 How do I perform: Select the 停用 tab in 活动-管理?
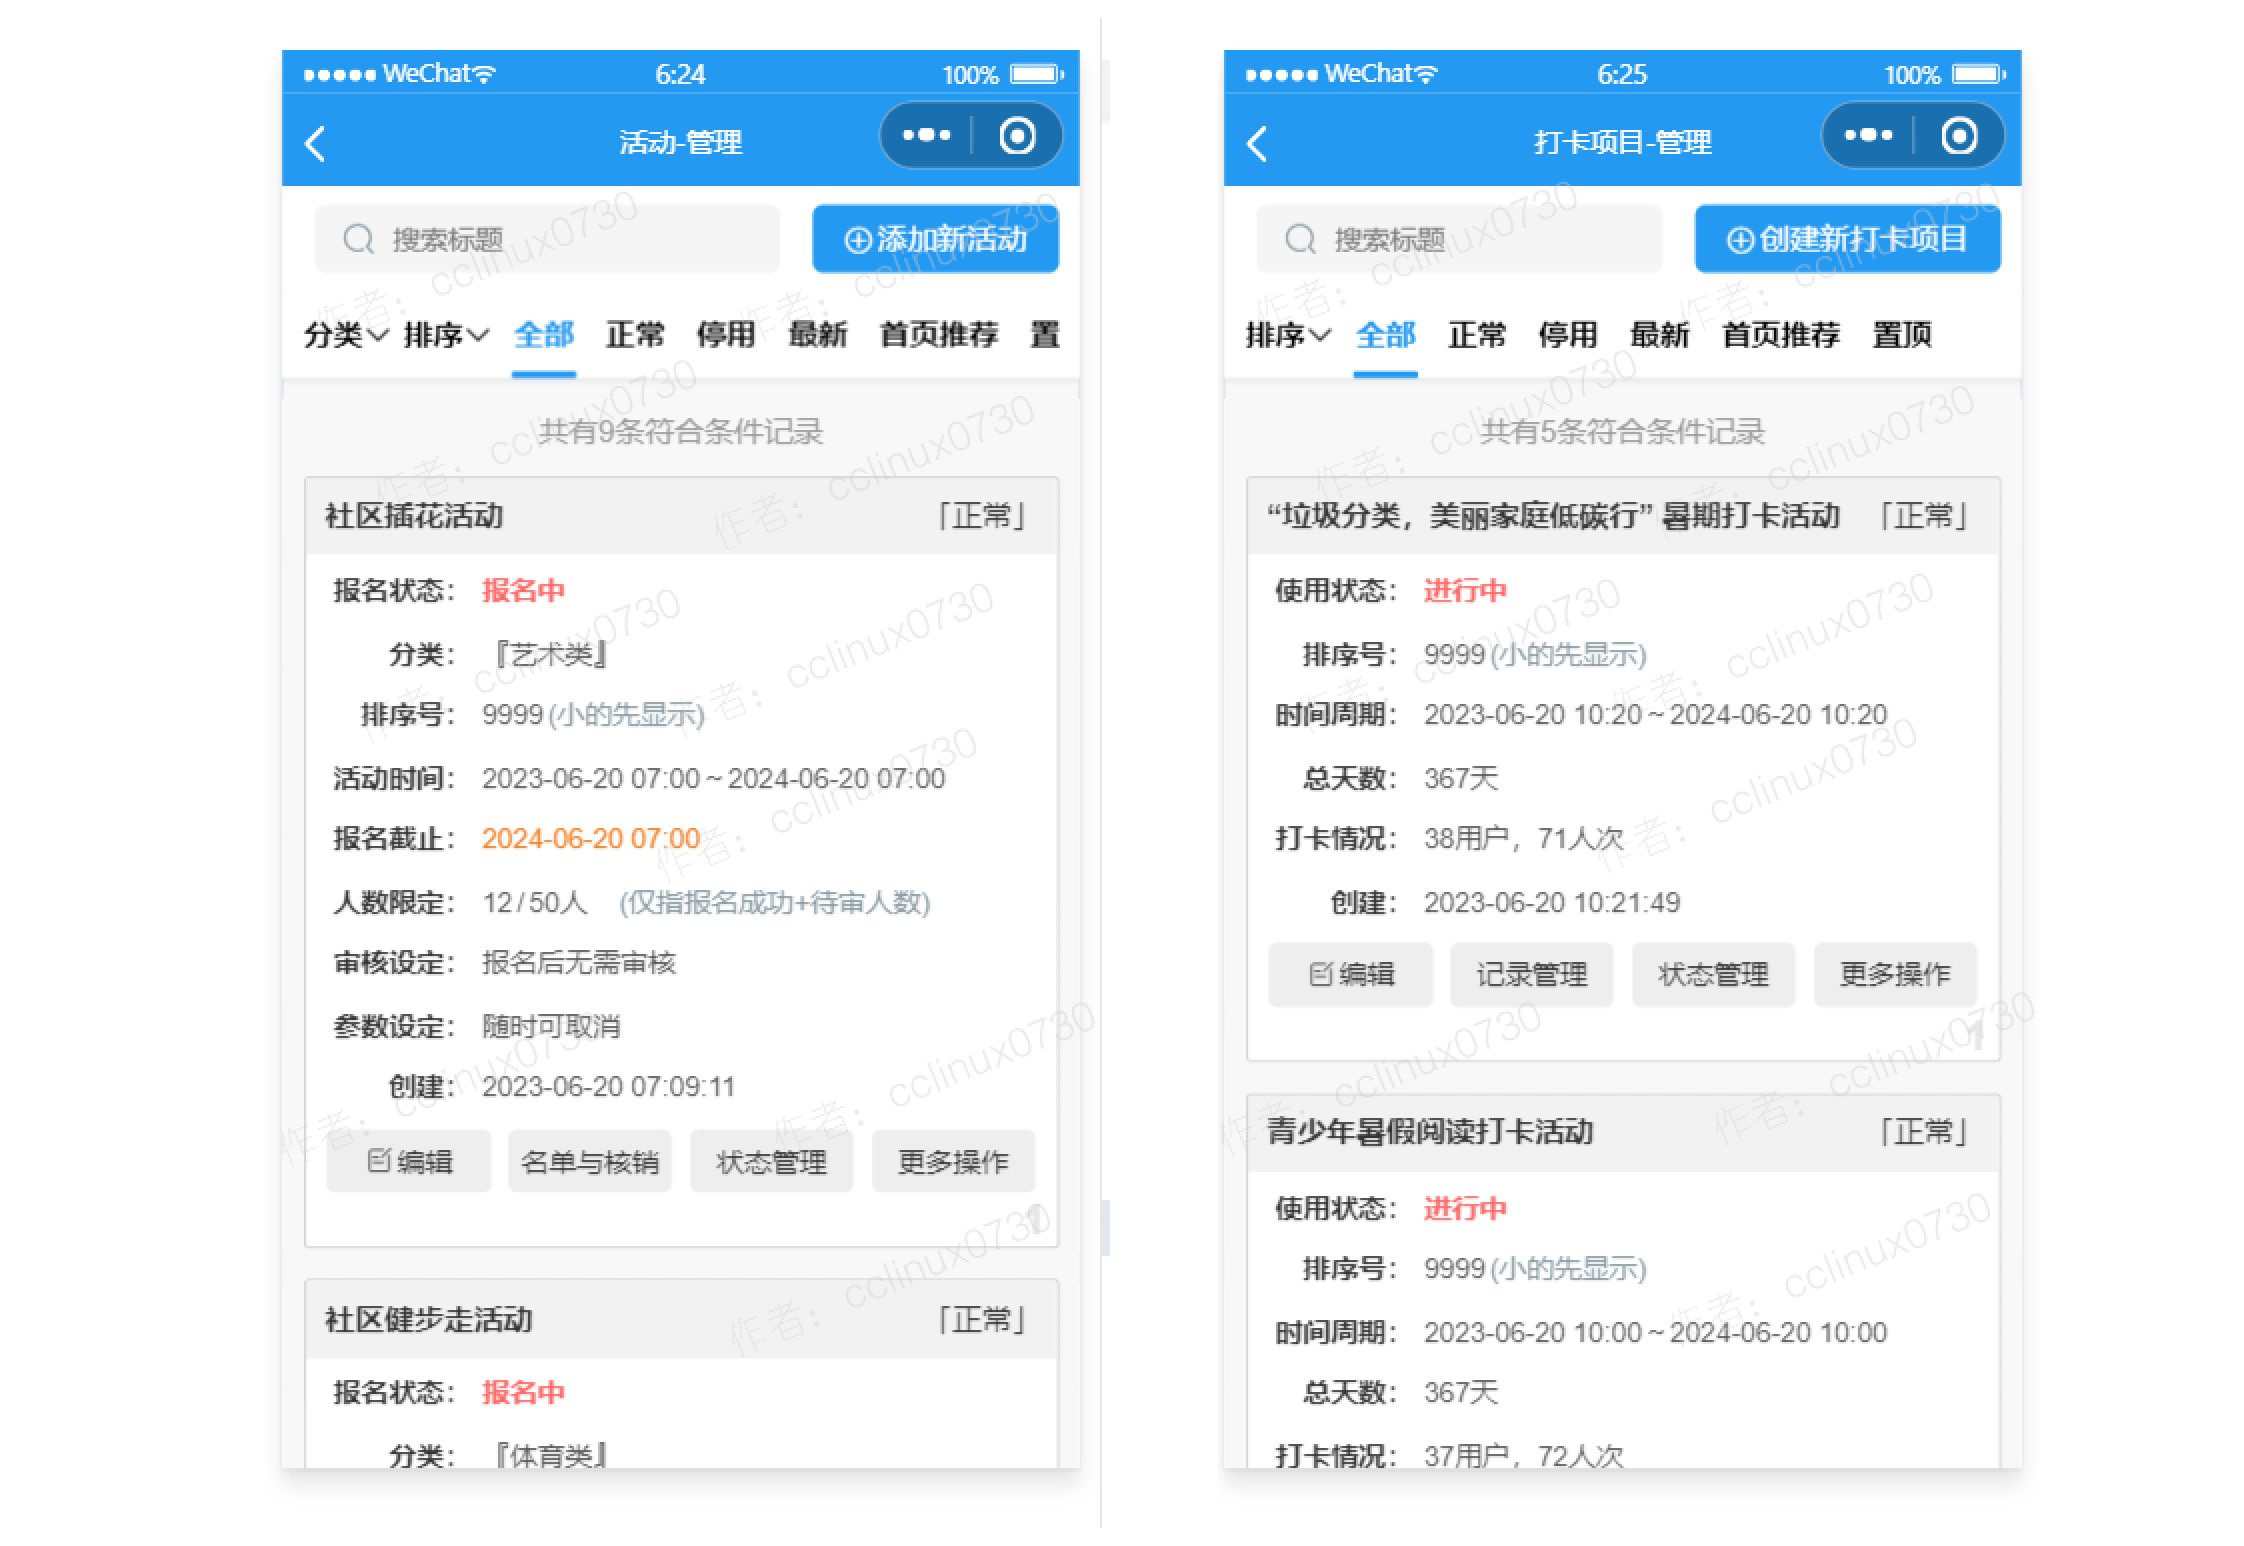coord(726,334)
